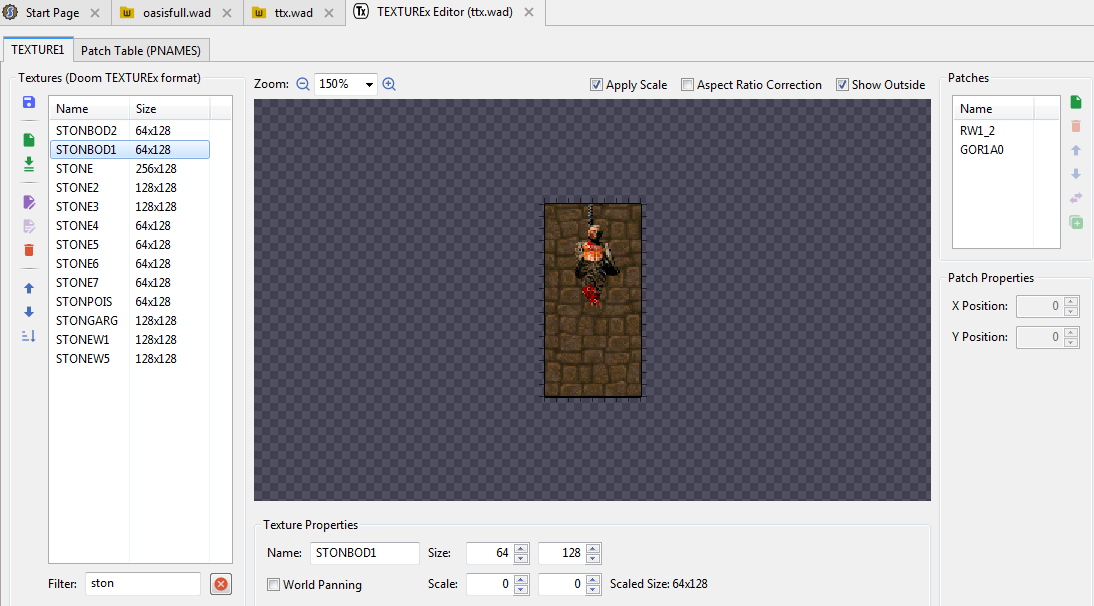Sort the textures list
Viewport: 1094px width, 606px height.
coord(29,336)
